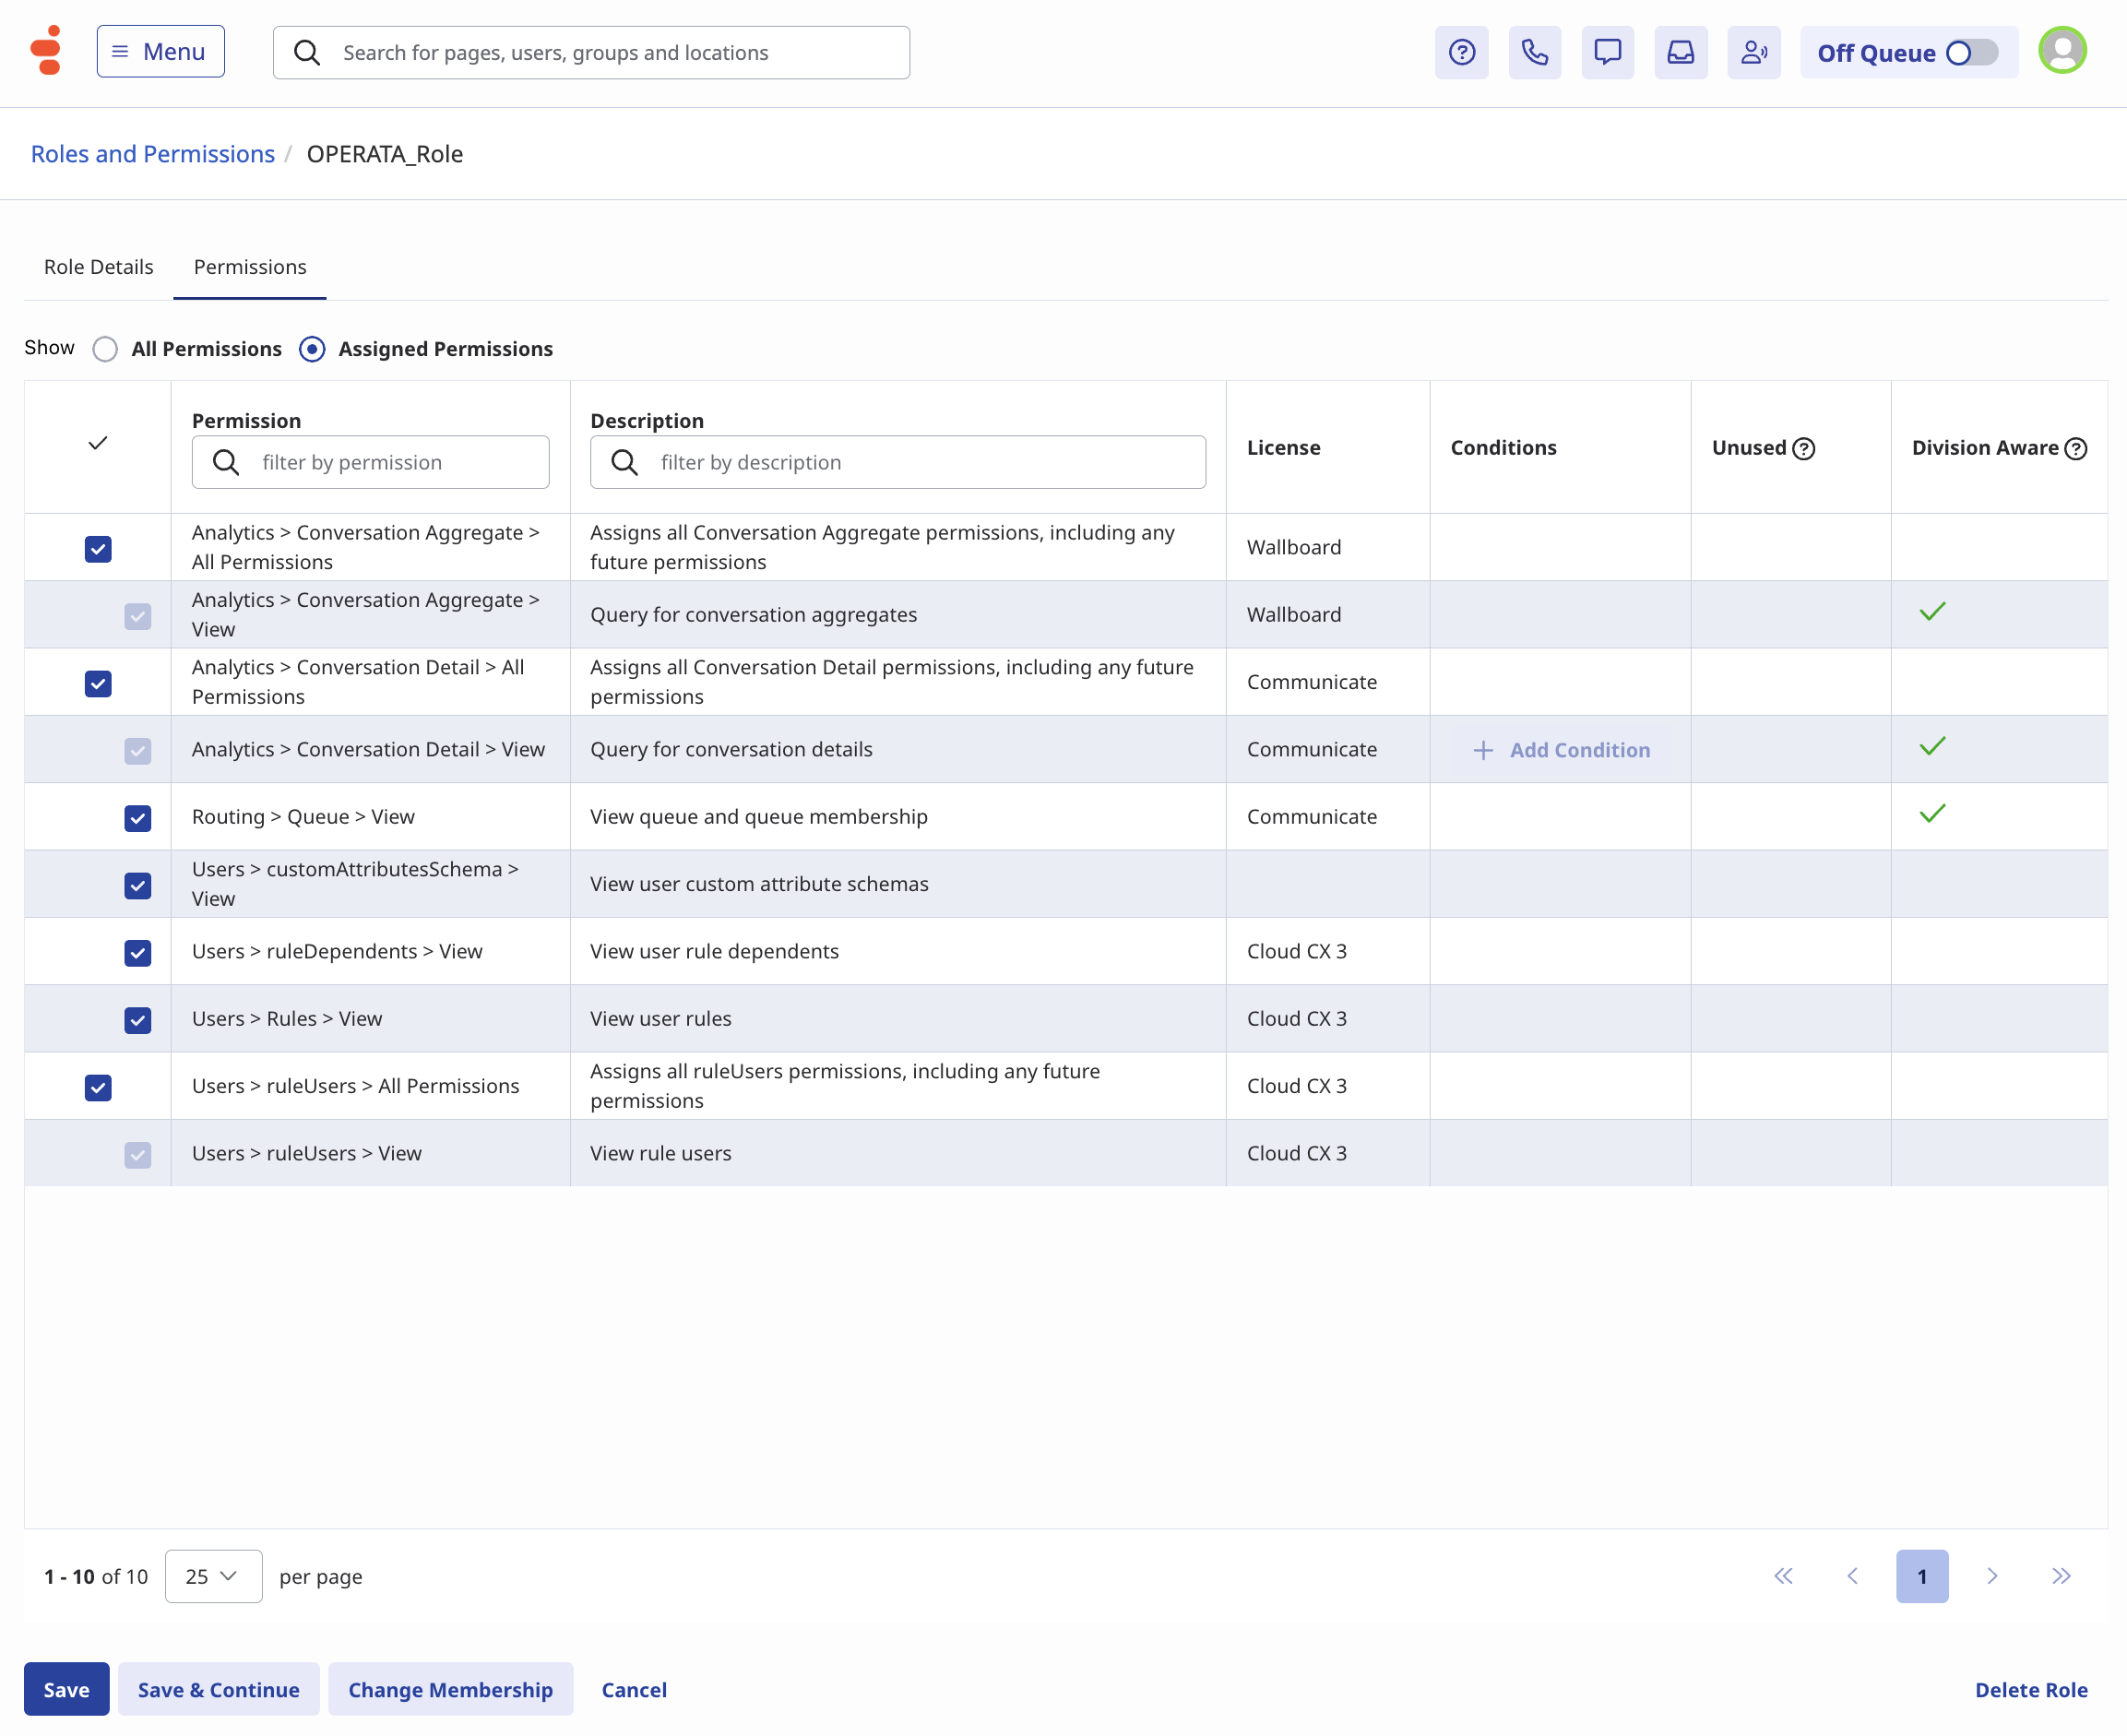2127x1736 pixels.
Task: Open the phone calls icon
Action: click(x=1534, y=52)
